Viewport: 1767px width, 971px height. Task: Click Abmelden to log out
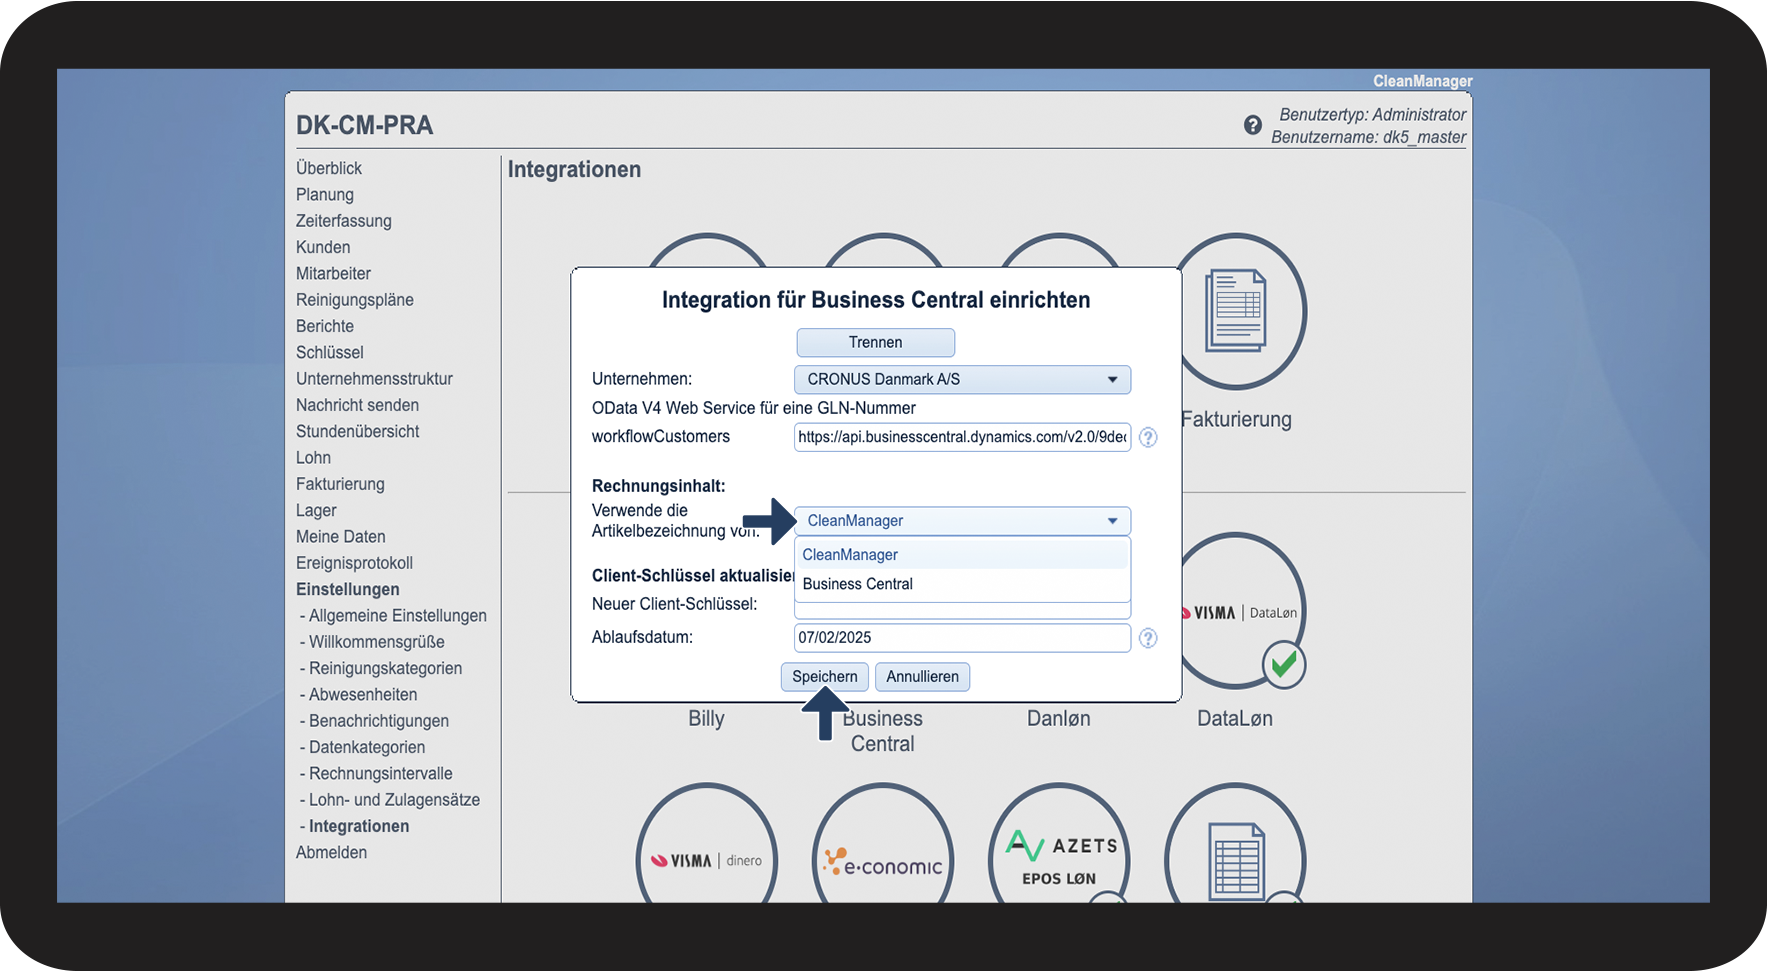pos(331,853)
